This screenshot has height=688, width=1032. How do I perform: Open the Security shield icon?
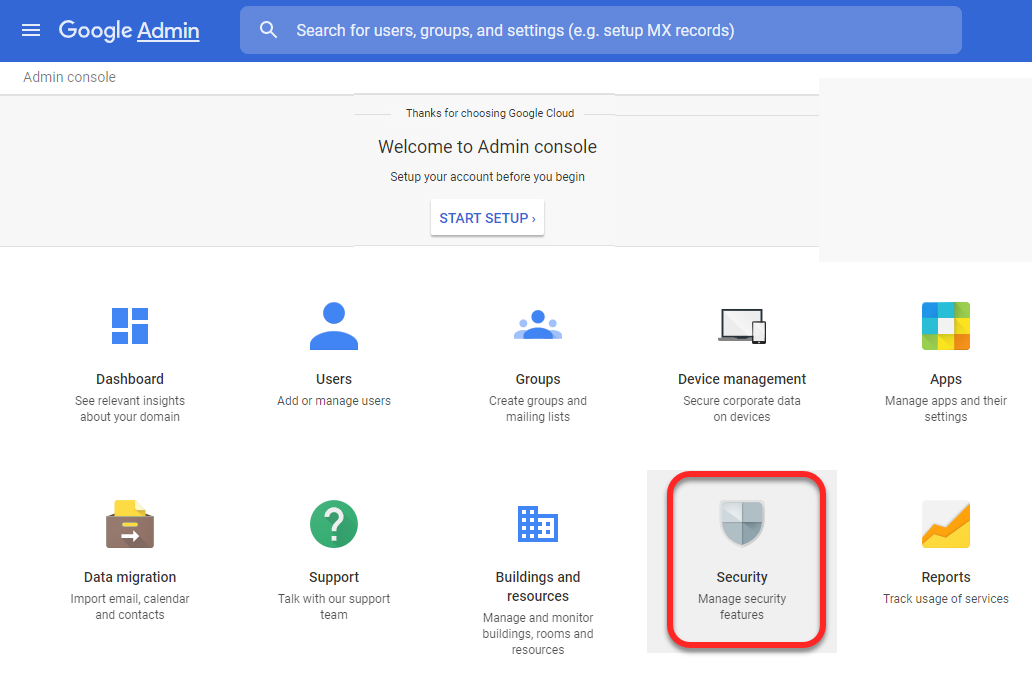click(742, 523)
